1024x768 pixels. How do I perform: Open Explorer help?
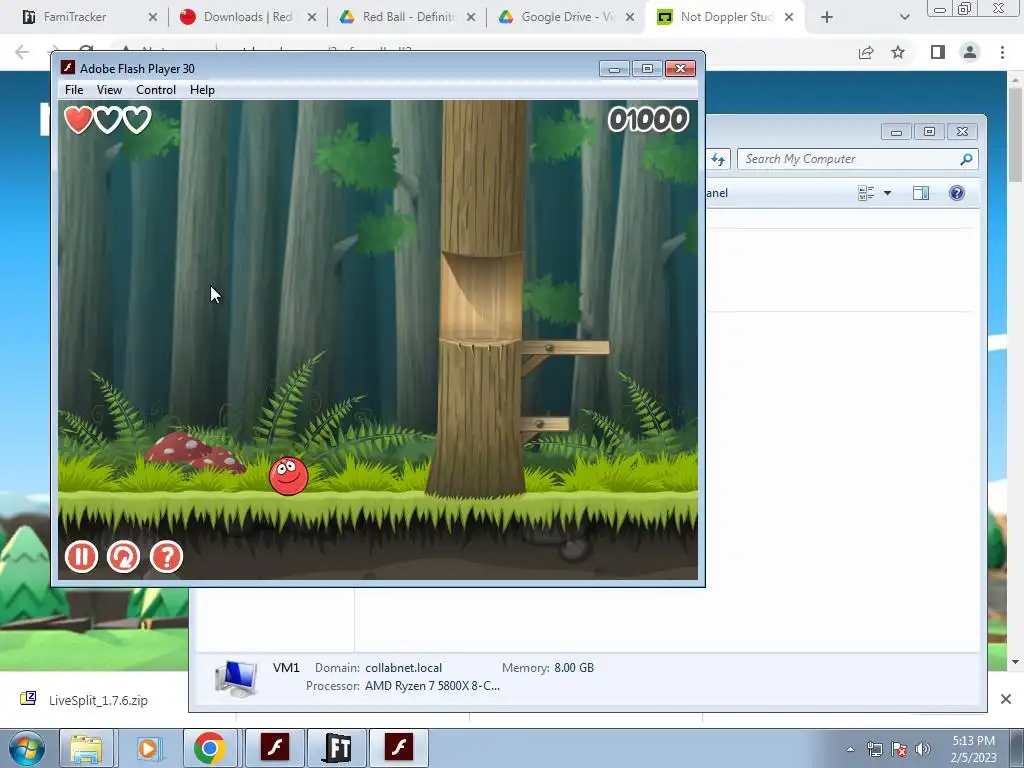coord(957,193)
